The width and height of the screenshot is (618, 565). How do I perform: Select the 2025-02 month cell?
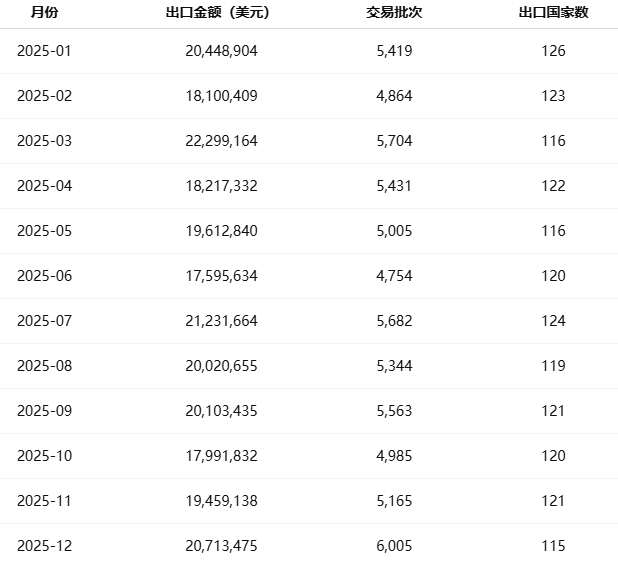click(x=45, y=96)
